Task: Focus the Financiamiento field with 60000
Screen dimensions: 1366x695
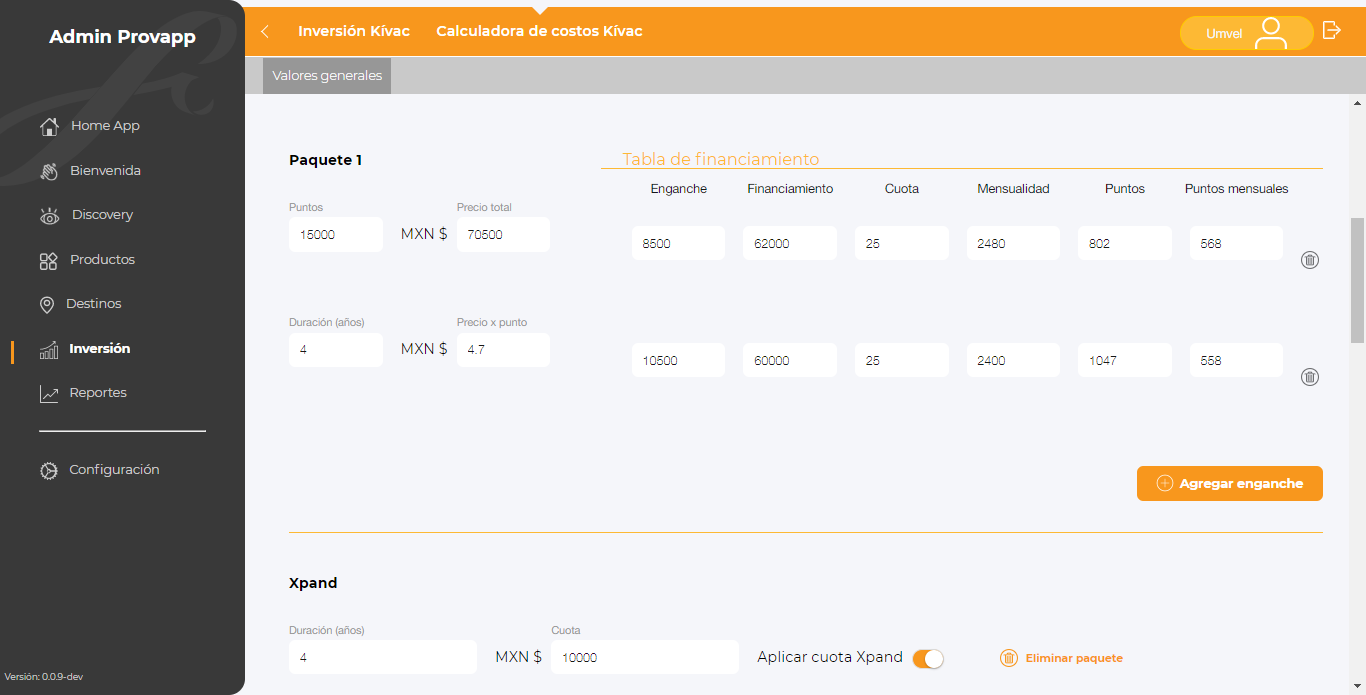Action: tap(790, 360)
